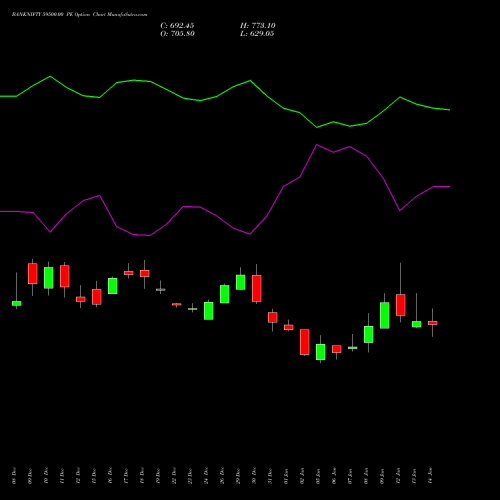Click the 11 Dec date label
Viewport: 500px width, 500px height.
pos(62,476)
